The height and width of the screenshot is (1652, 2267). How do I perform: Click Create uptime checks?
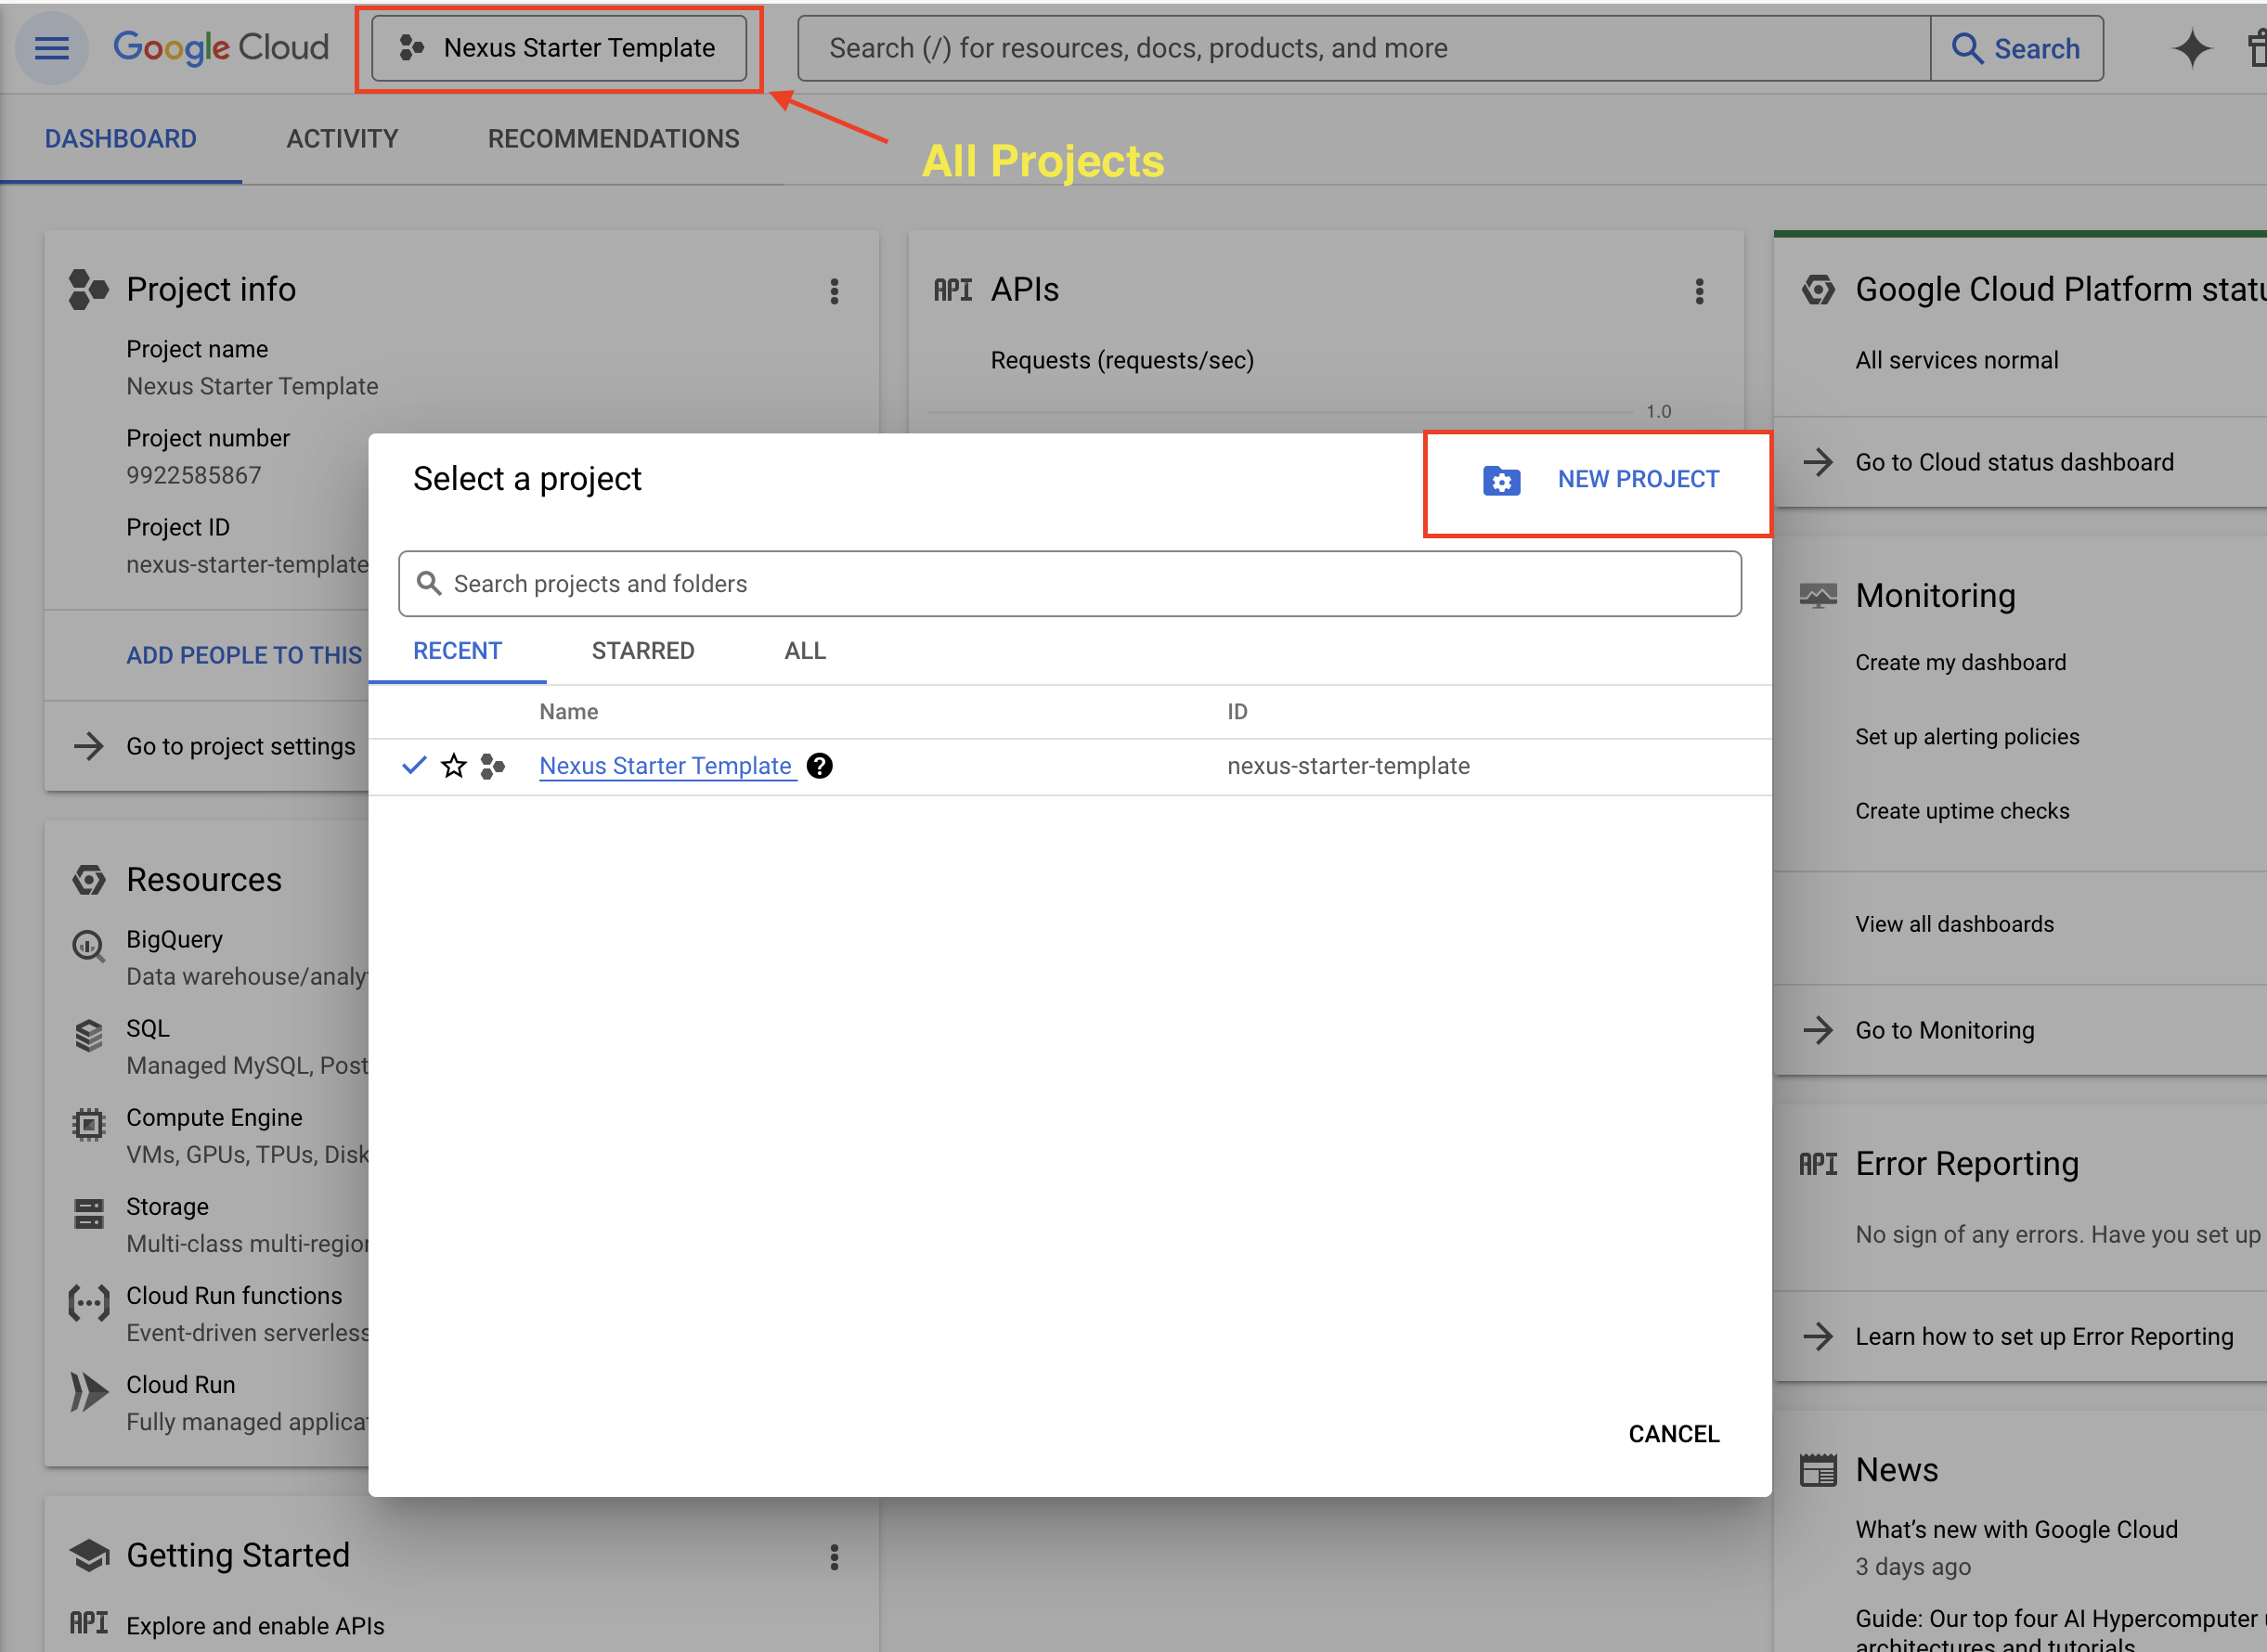pyautogui.click(x=1962, y=811)
